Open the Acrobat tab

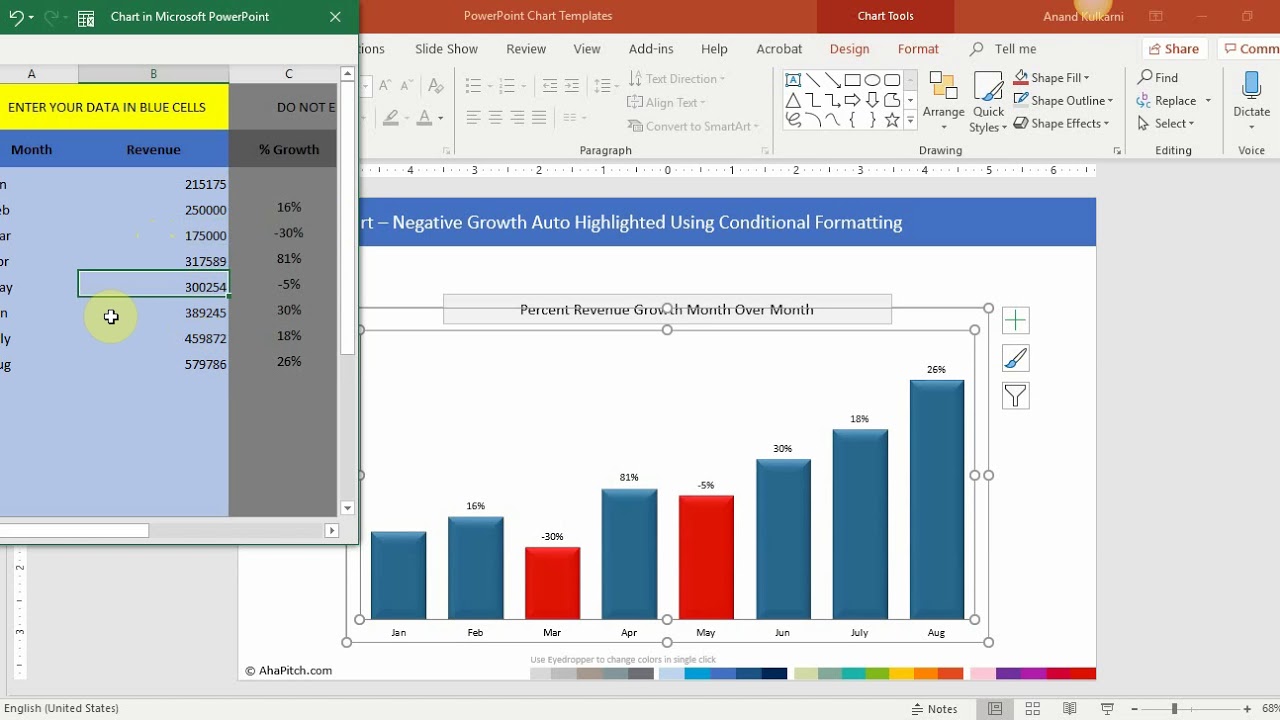[779, 48]
